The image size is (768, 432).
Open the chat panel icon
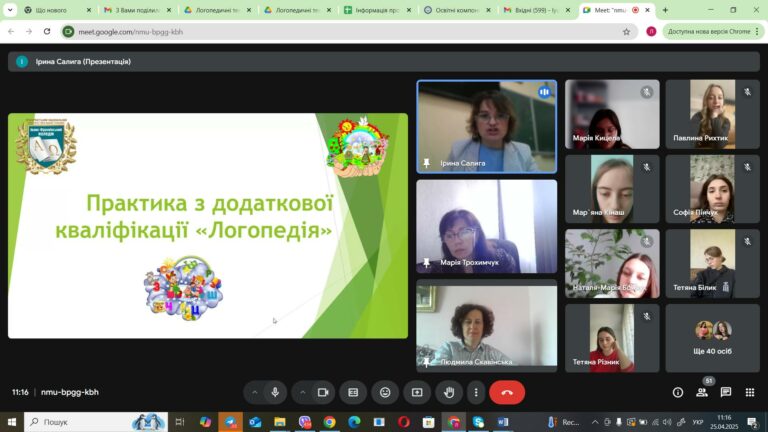pos(726,392)
